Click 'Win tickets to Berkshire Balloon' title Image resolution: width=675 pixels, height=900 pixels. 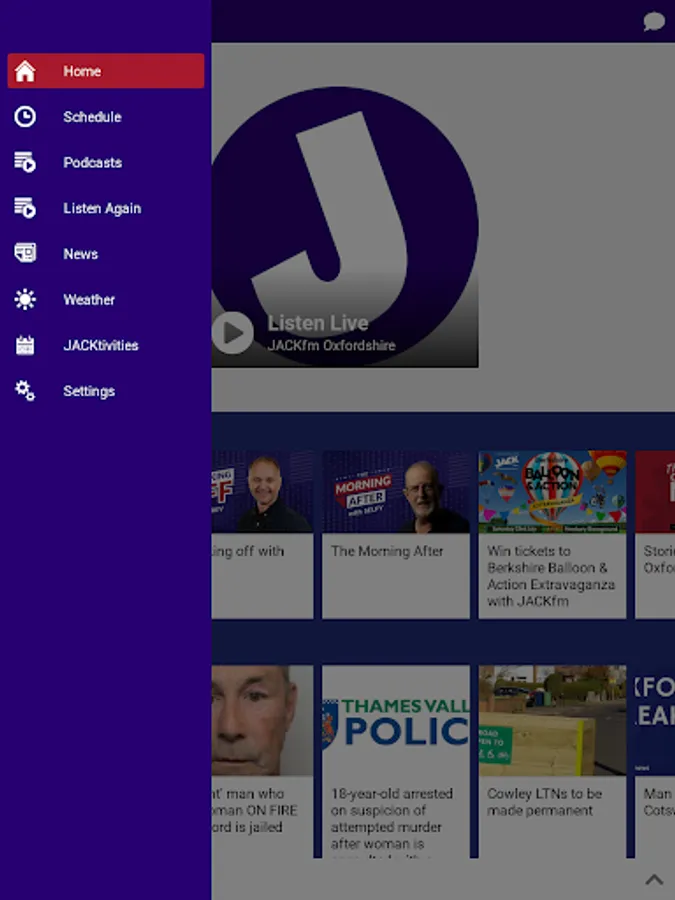coord(551,576)
